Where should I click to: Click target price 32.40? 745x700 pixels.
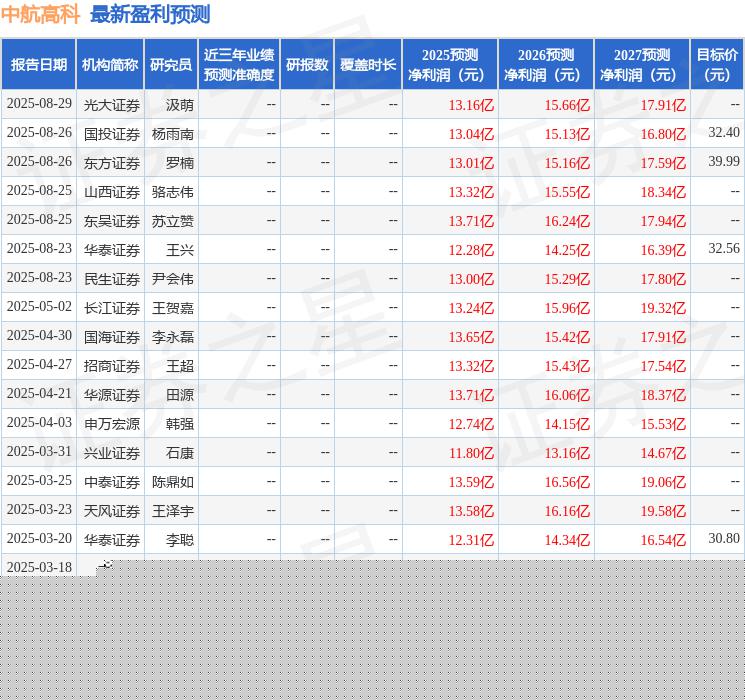pos(724,133)
